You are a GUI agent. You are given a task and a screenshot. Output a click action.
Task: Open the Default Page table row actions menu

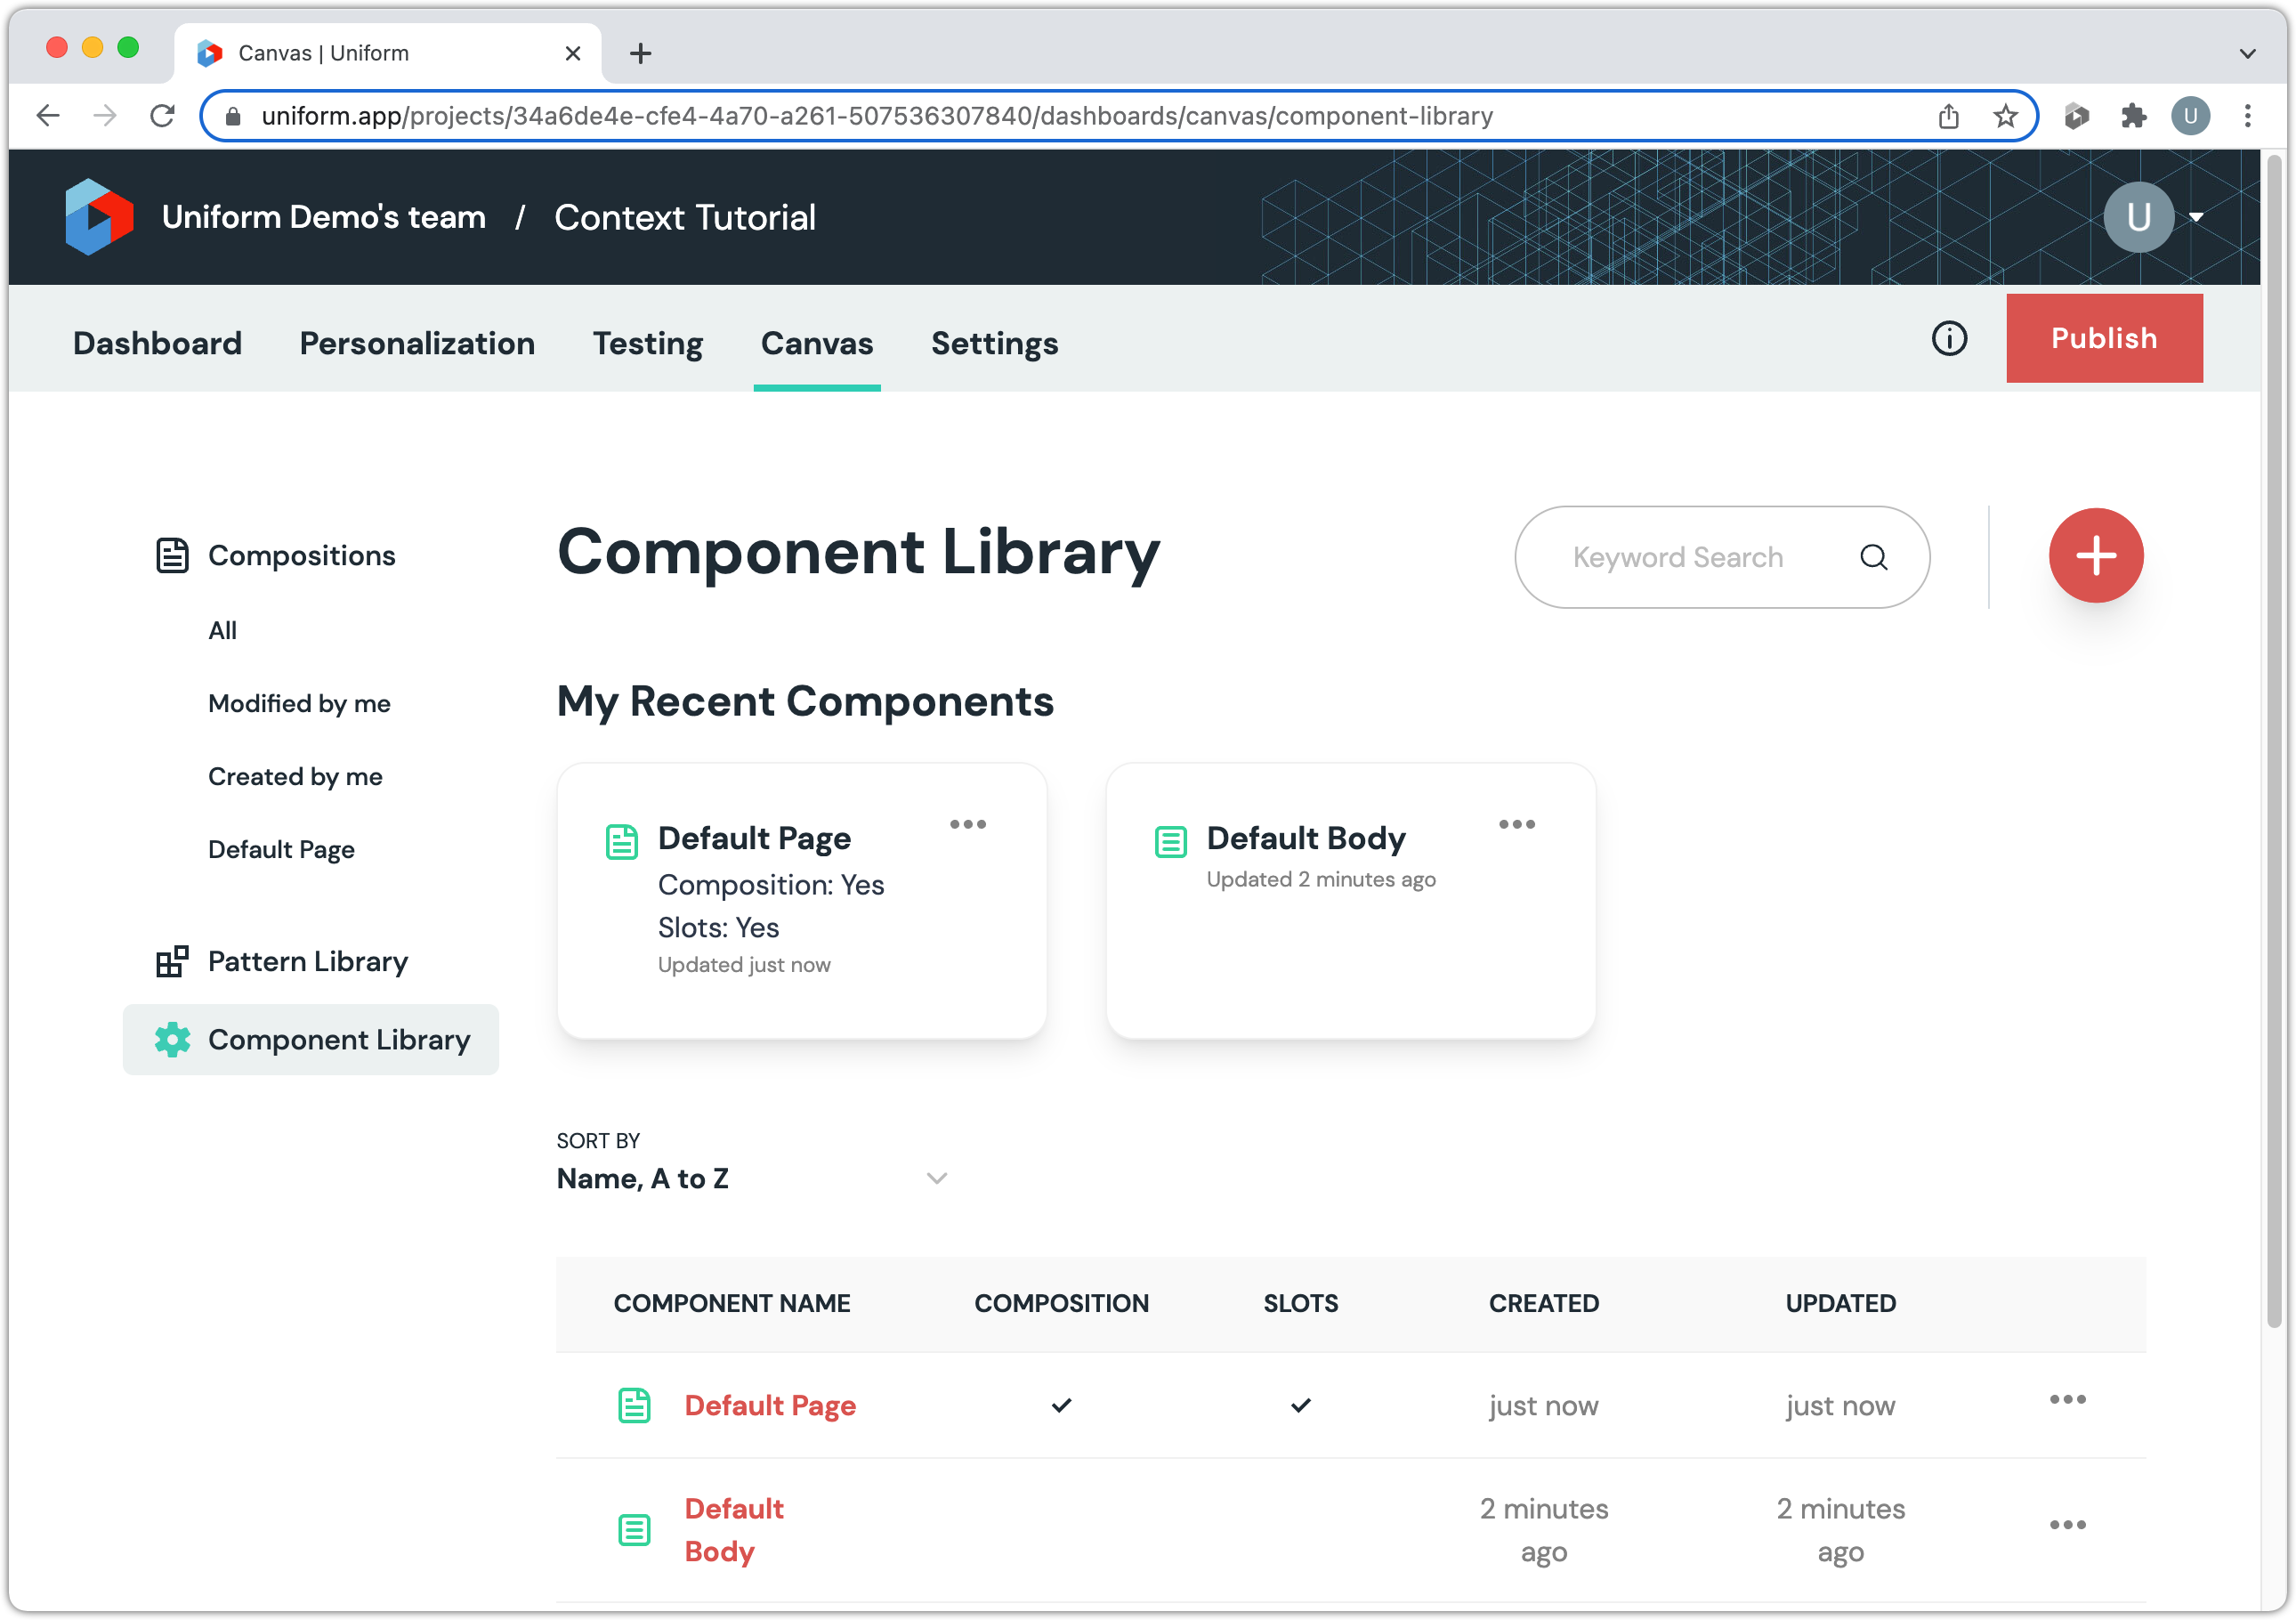coord(2066,1399)
